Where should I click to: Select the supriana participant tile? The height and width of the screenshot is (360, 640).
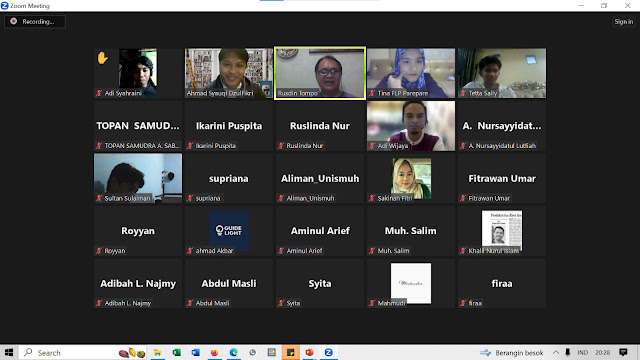[229, 178]
